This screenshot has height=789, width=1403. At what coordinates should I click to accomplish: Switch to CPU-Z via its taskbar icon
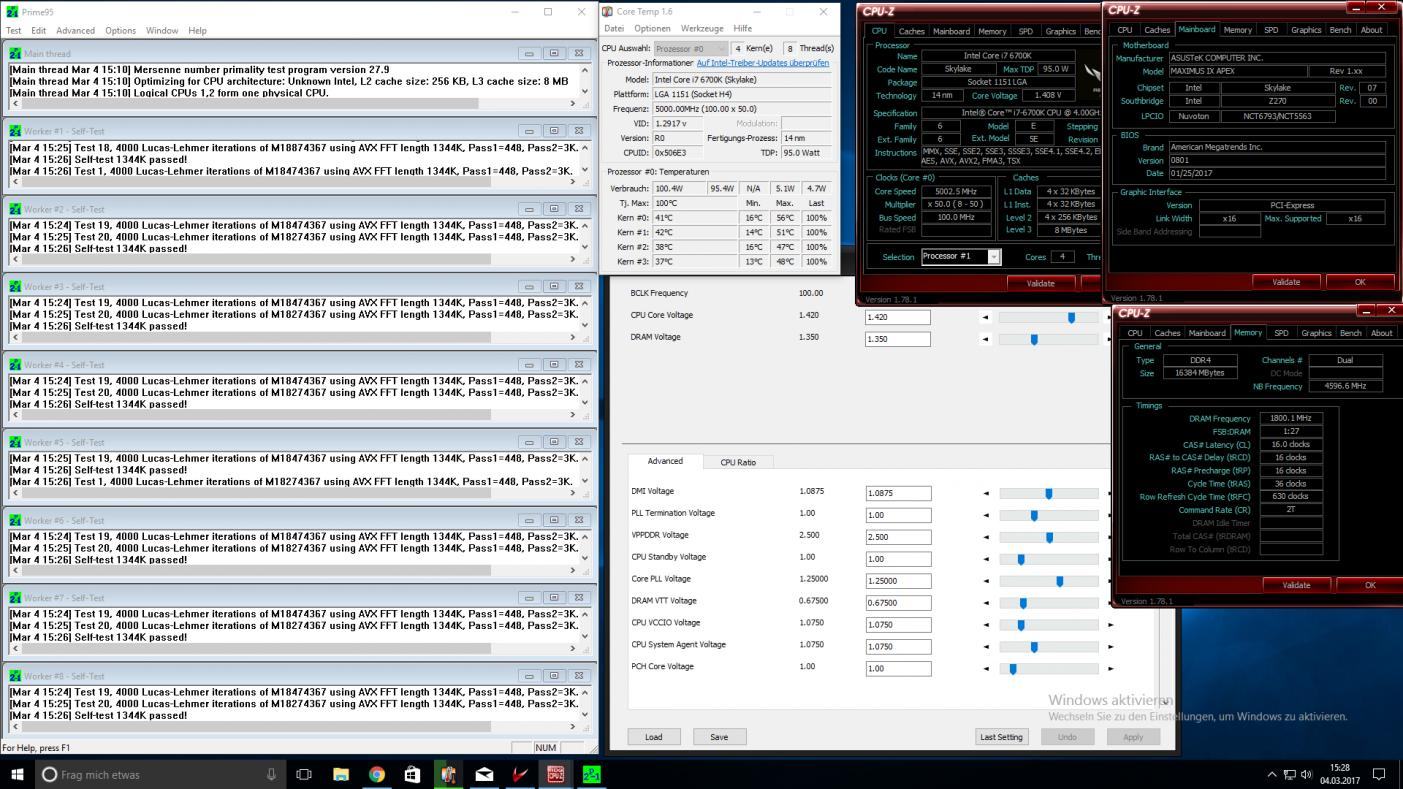[555, 774]
